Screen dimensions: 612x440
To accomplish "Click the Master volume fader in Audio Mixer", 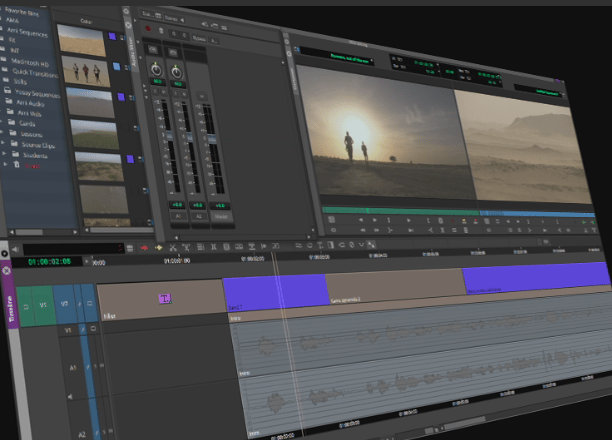I will click(x=212, y=138).
